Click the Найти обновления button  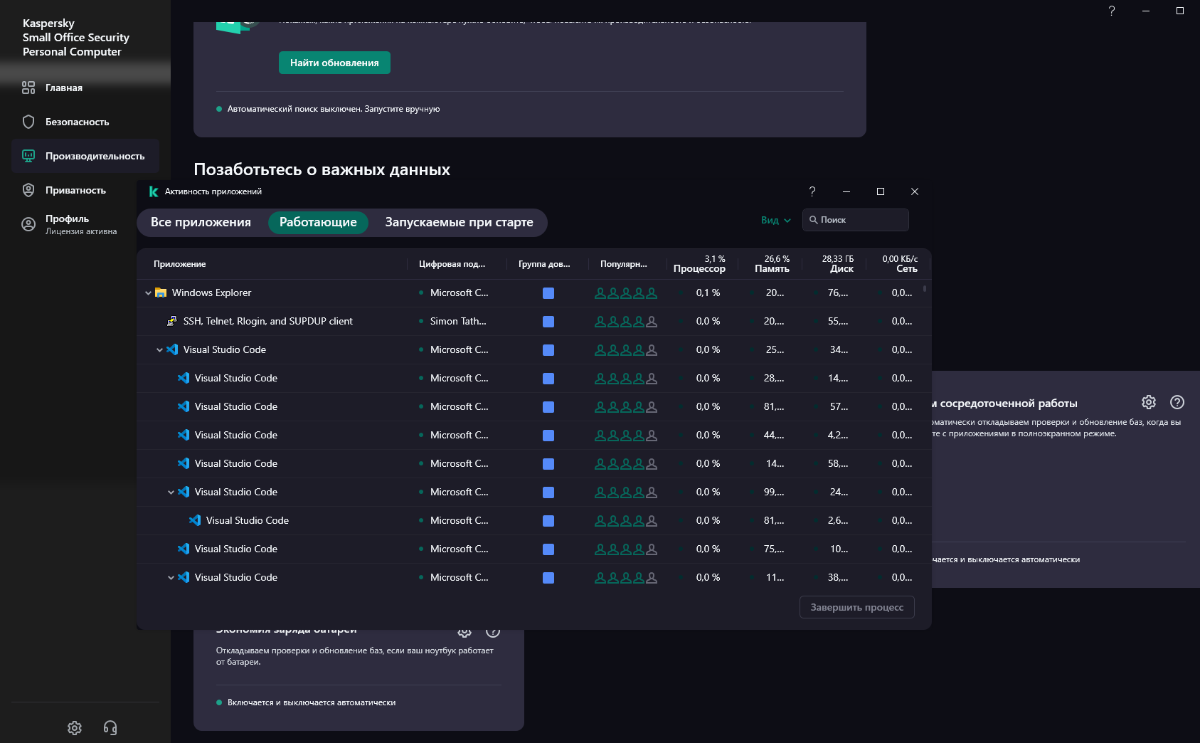tap(334, 62)
